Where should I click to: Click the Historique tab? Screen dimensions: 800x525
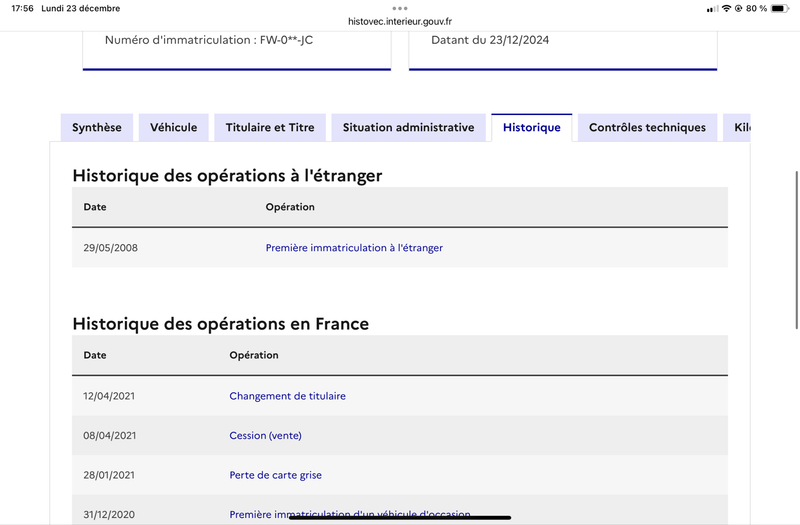click(x=532, y=128)
